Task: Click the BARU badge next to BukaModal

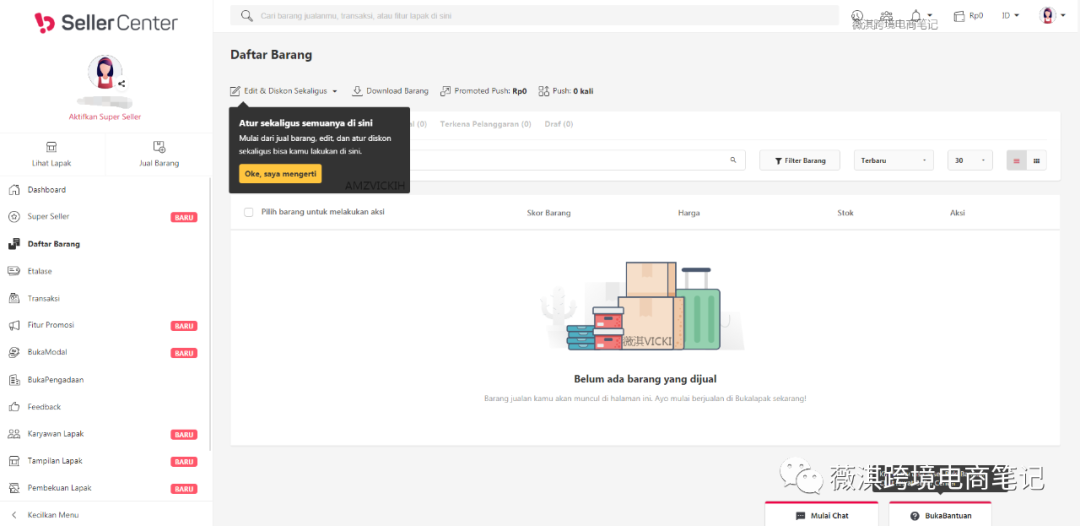Action: 184,353
